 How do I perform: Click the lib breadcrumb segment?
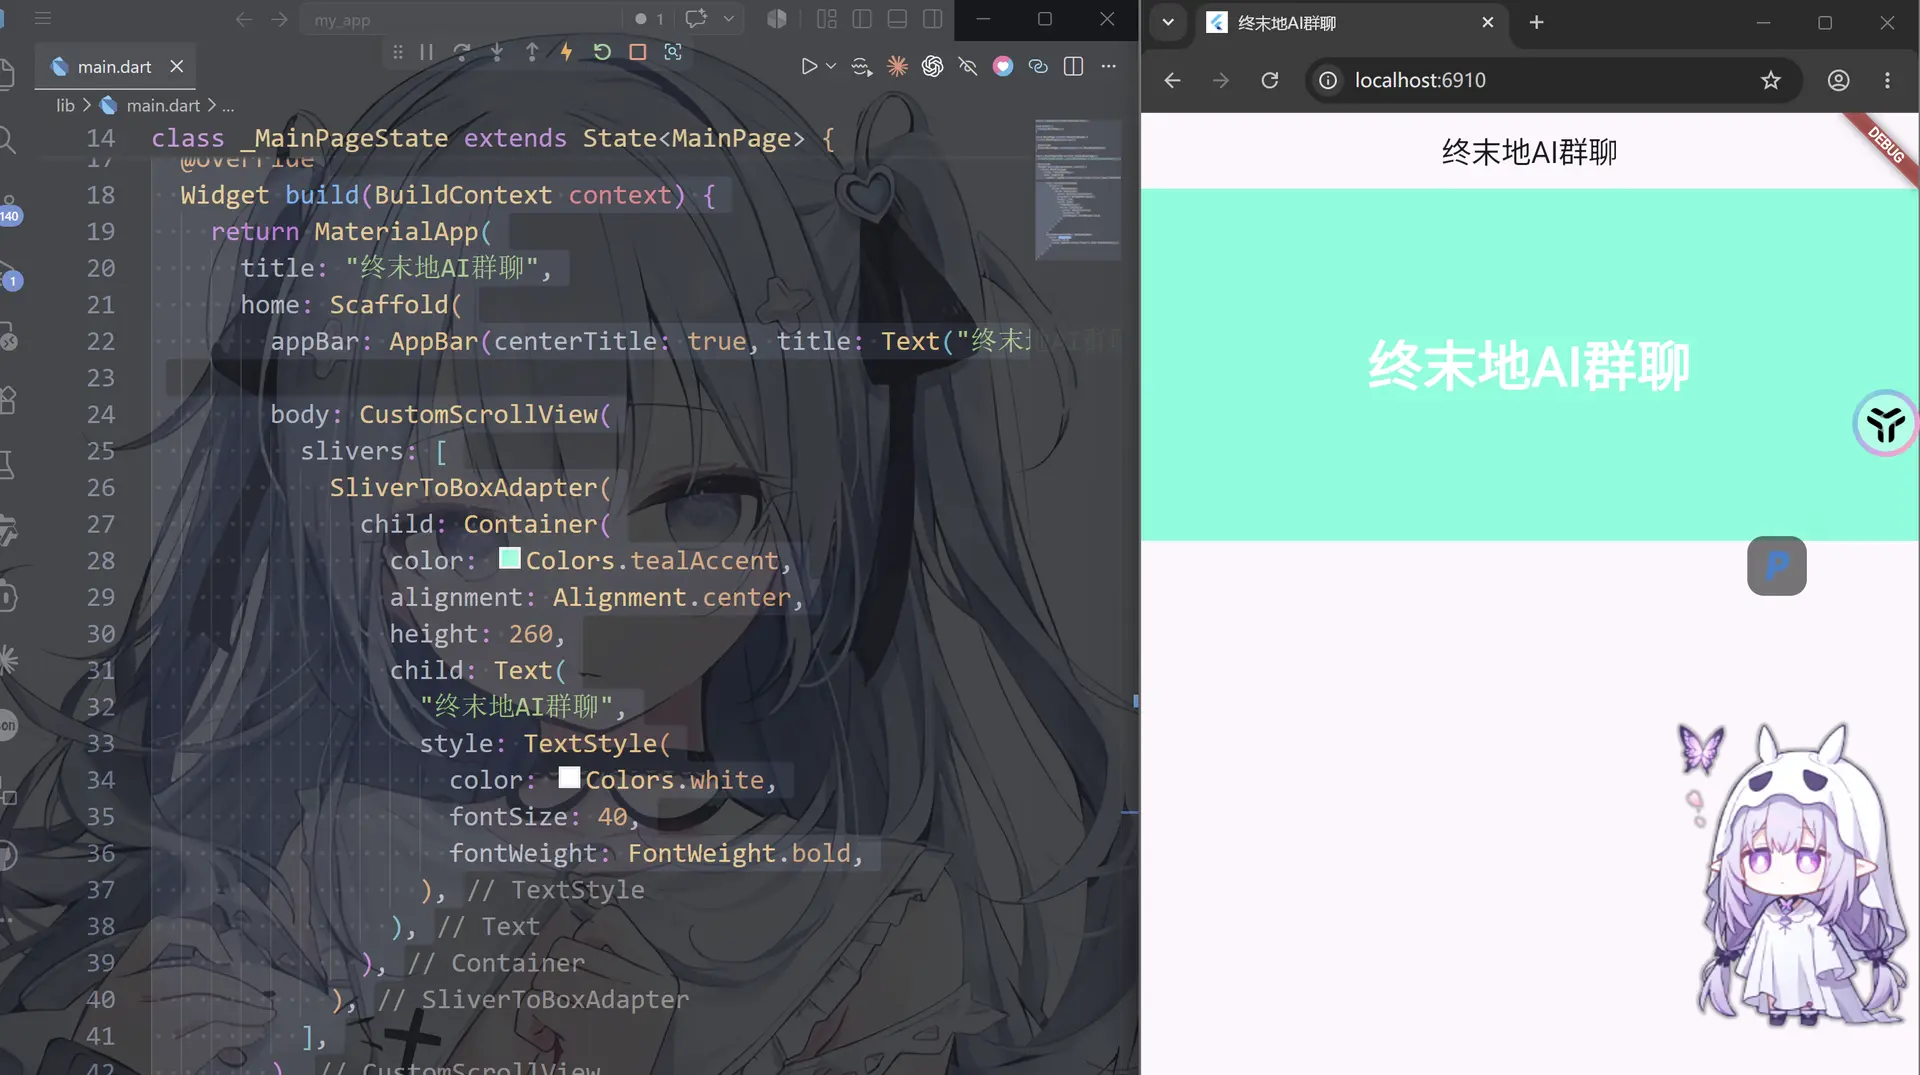[65, 105]
